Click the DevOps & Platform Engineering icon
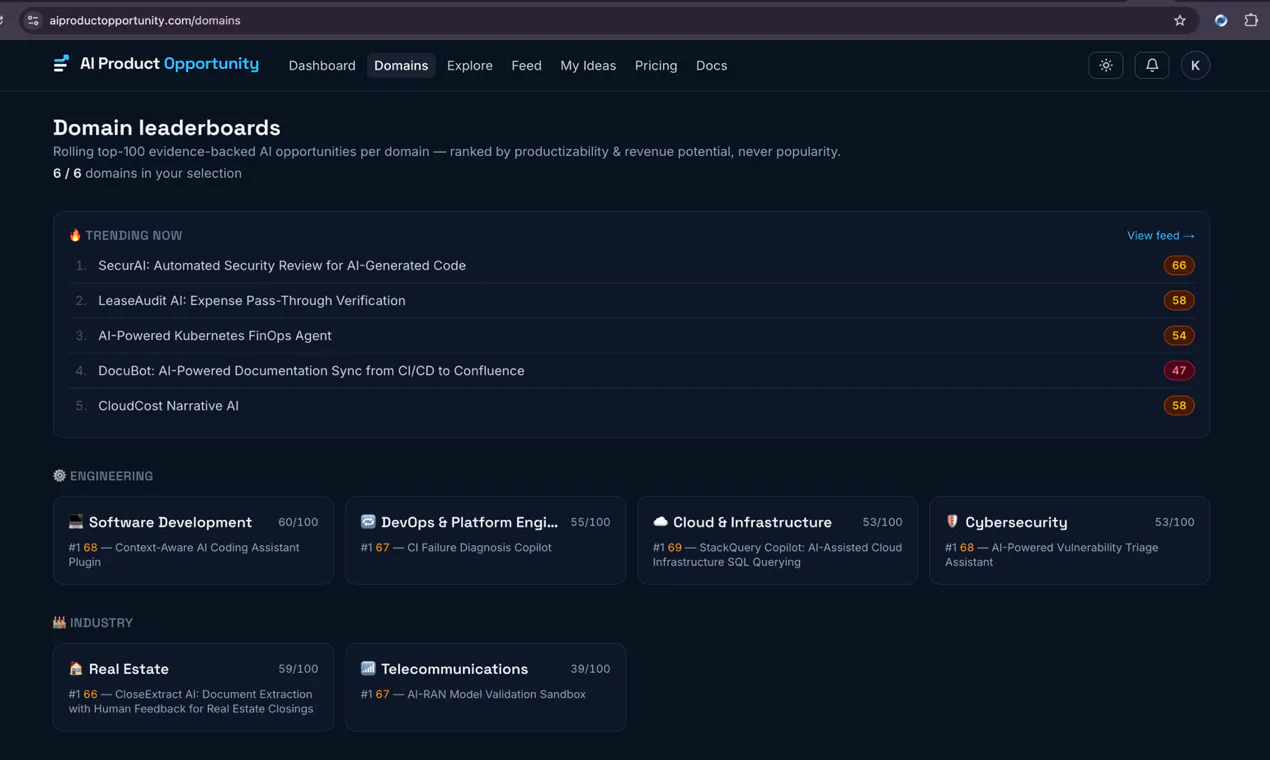 click(368, 522)
